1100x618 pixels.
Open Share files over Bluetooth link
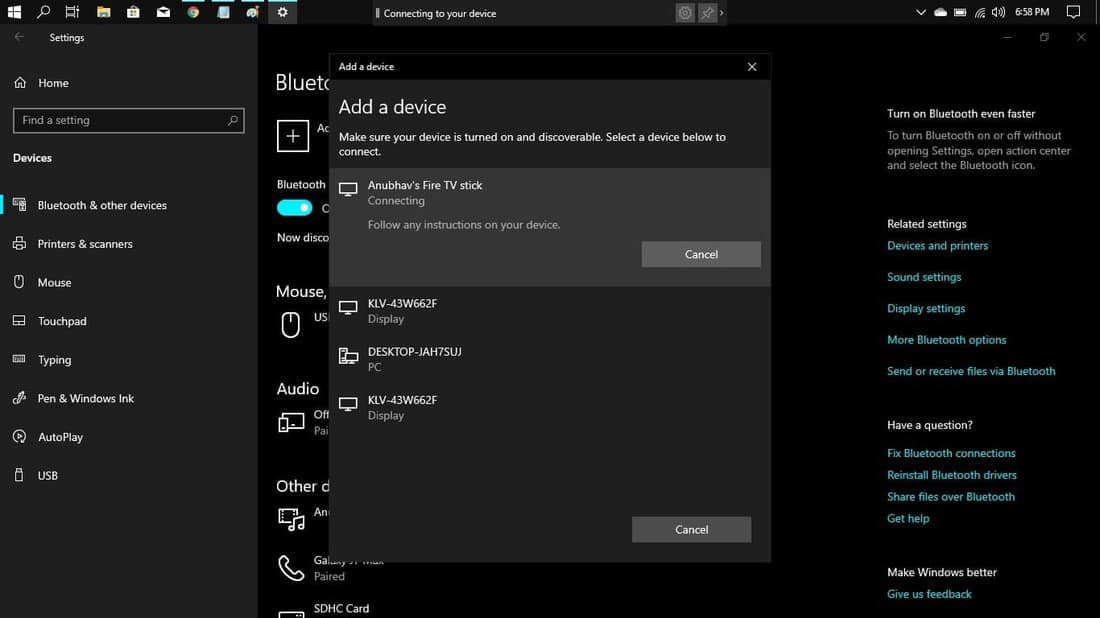tap(951, 497)
